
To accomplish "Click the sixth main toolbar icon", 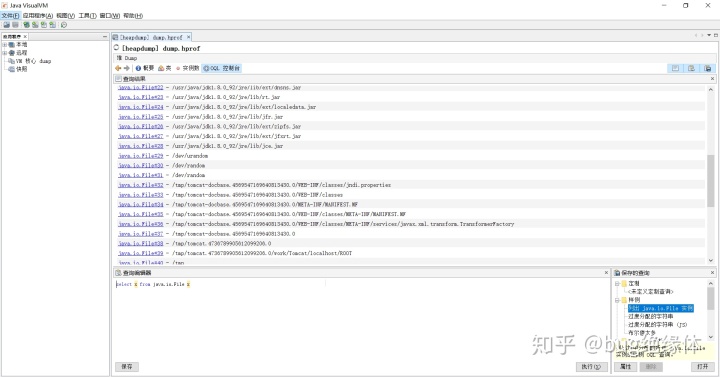I will 52,25.
